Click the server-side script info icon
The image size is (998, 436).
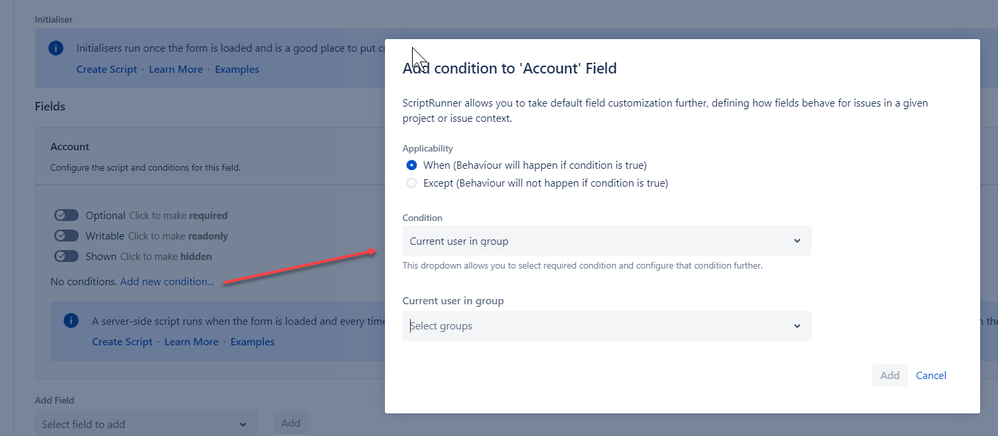click(71, 320)
